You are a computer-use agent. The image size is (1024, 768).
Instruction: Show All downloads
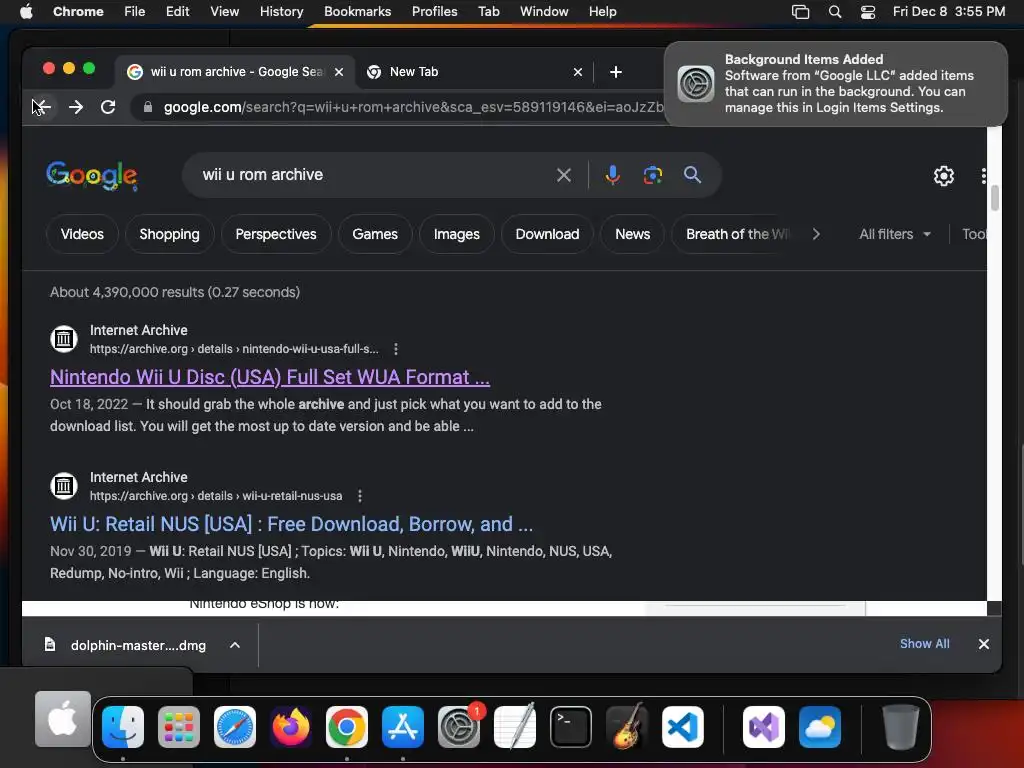(925, 644)
